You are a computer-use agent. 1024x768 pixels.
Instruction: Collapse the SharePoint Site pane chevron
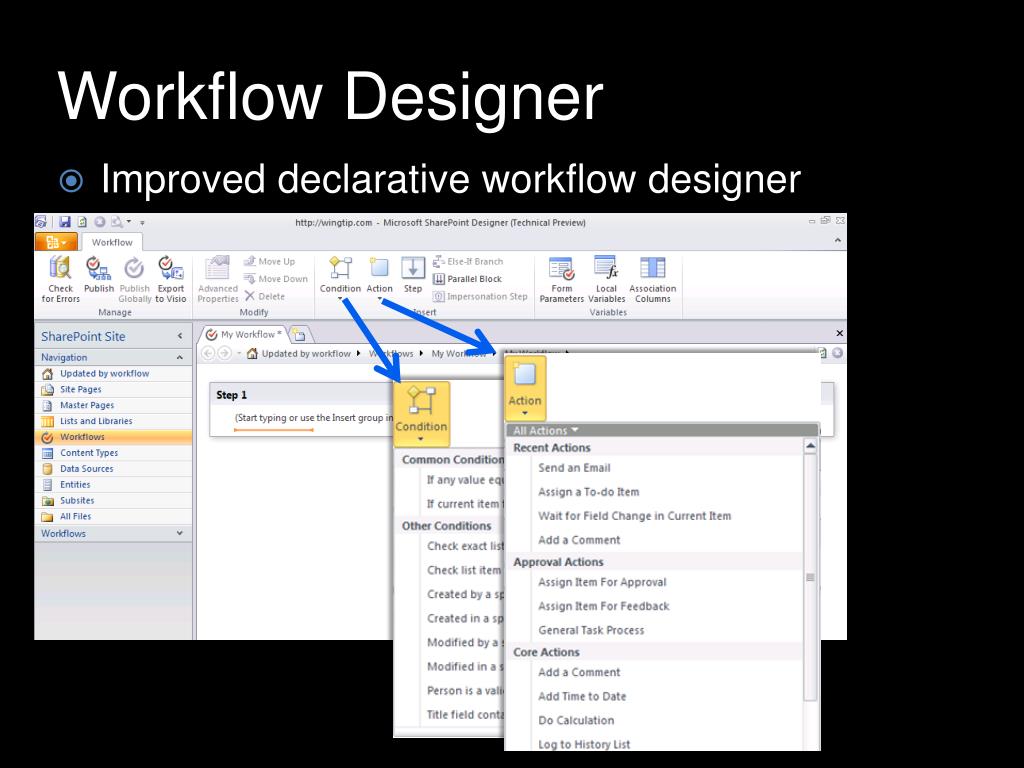(x=180, y=336)
